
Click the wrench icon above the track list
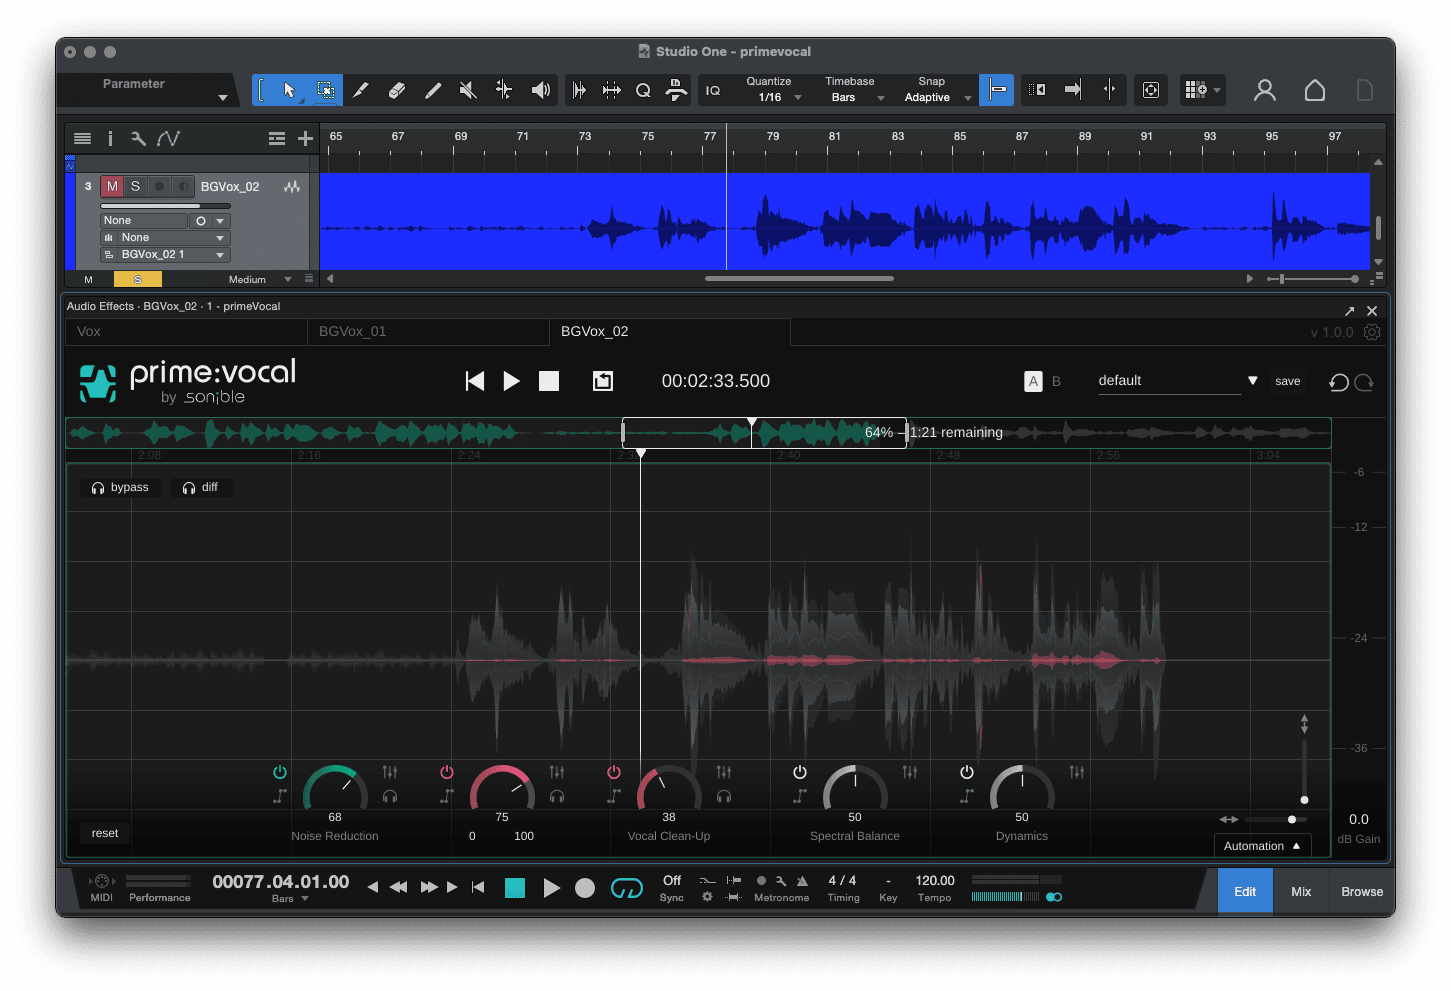(x=138, y=138)
